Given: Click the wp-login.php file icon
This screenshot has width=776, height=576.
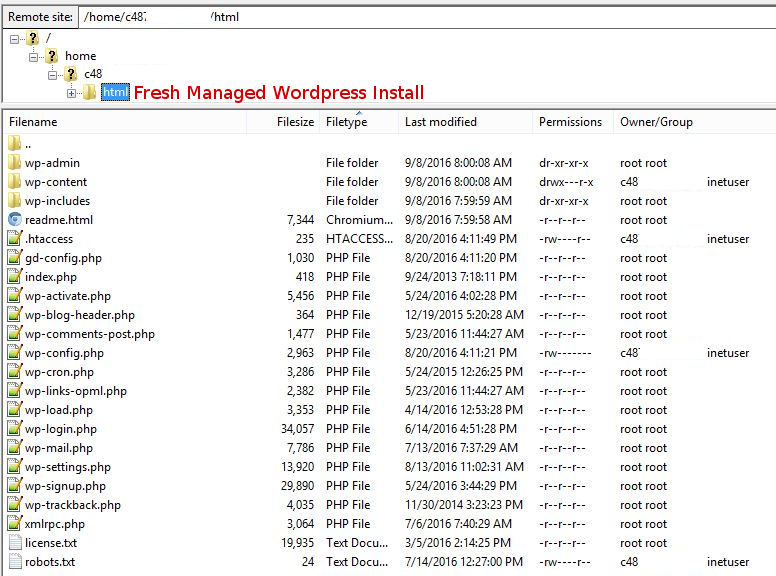Looking at the screenshot, I should pos(15,429).
